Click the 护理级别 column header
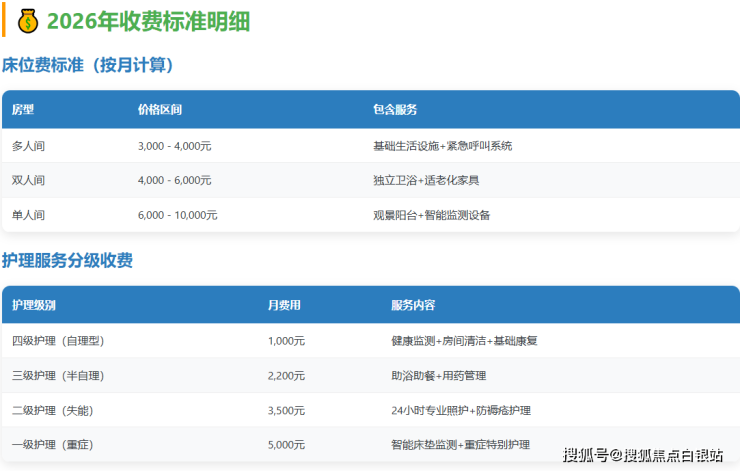The image size is (740, 471). tap(34, 304)
